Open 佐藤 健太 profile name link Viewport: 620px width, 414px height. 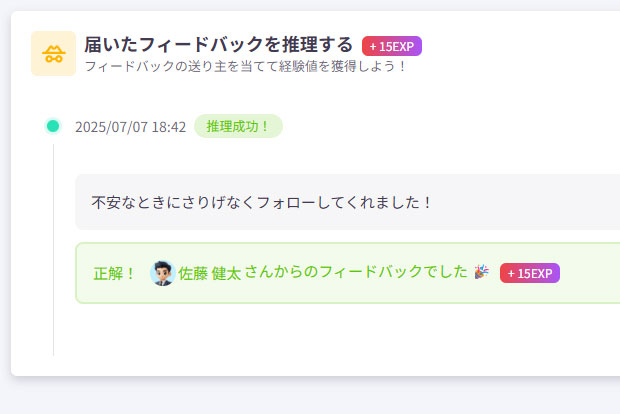click(210, 273)
